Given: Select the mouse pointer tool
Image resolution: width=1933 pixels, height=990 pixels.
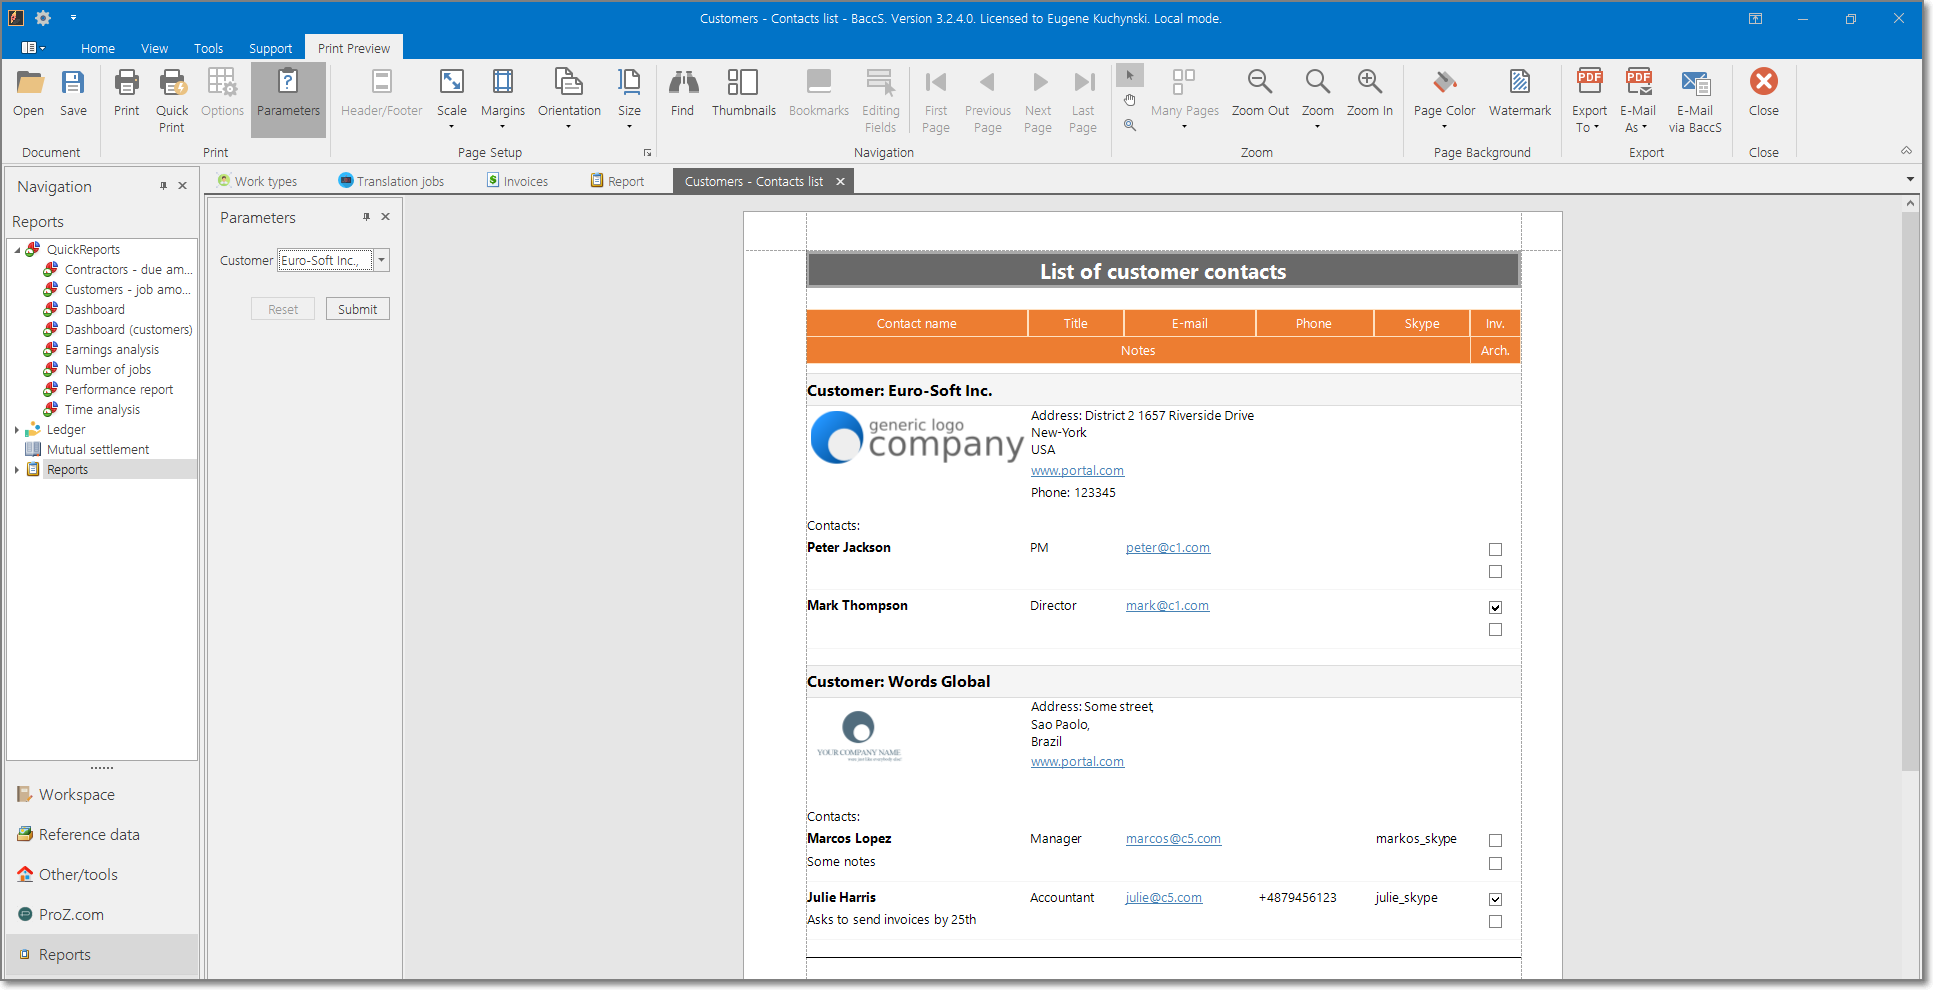Looking at the screenshot, I should [1130, 75].
